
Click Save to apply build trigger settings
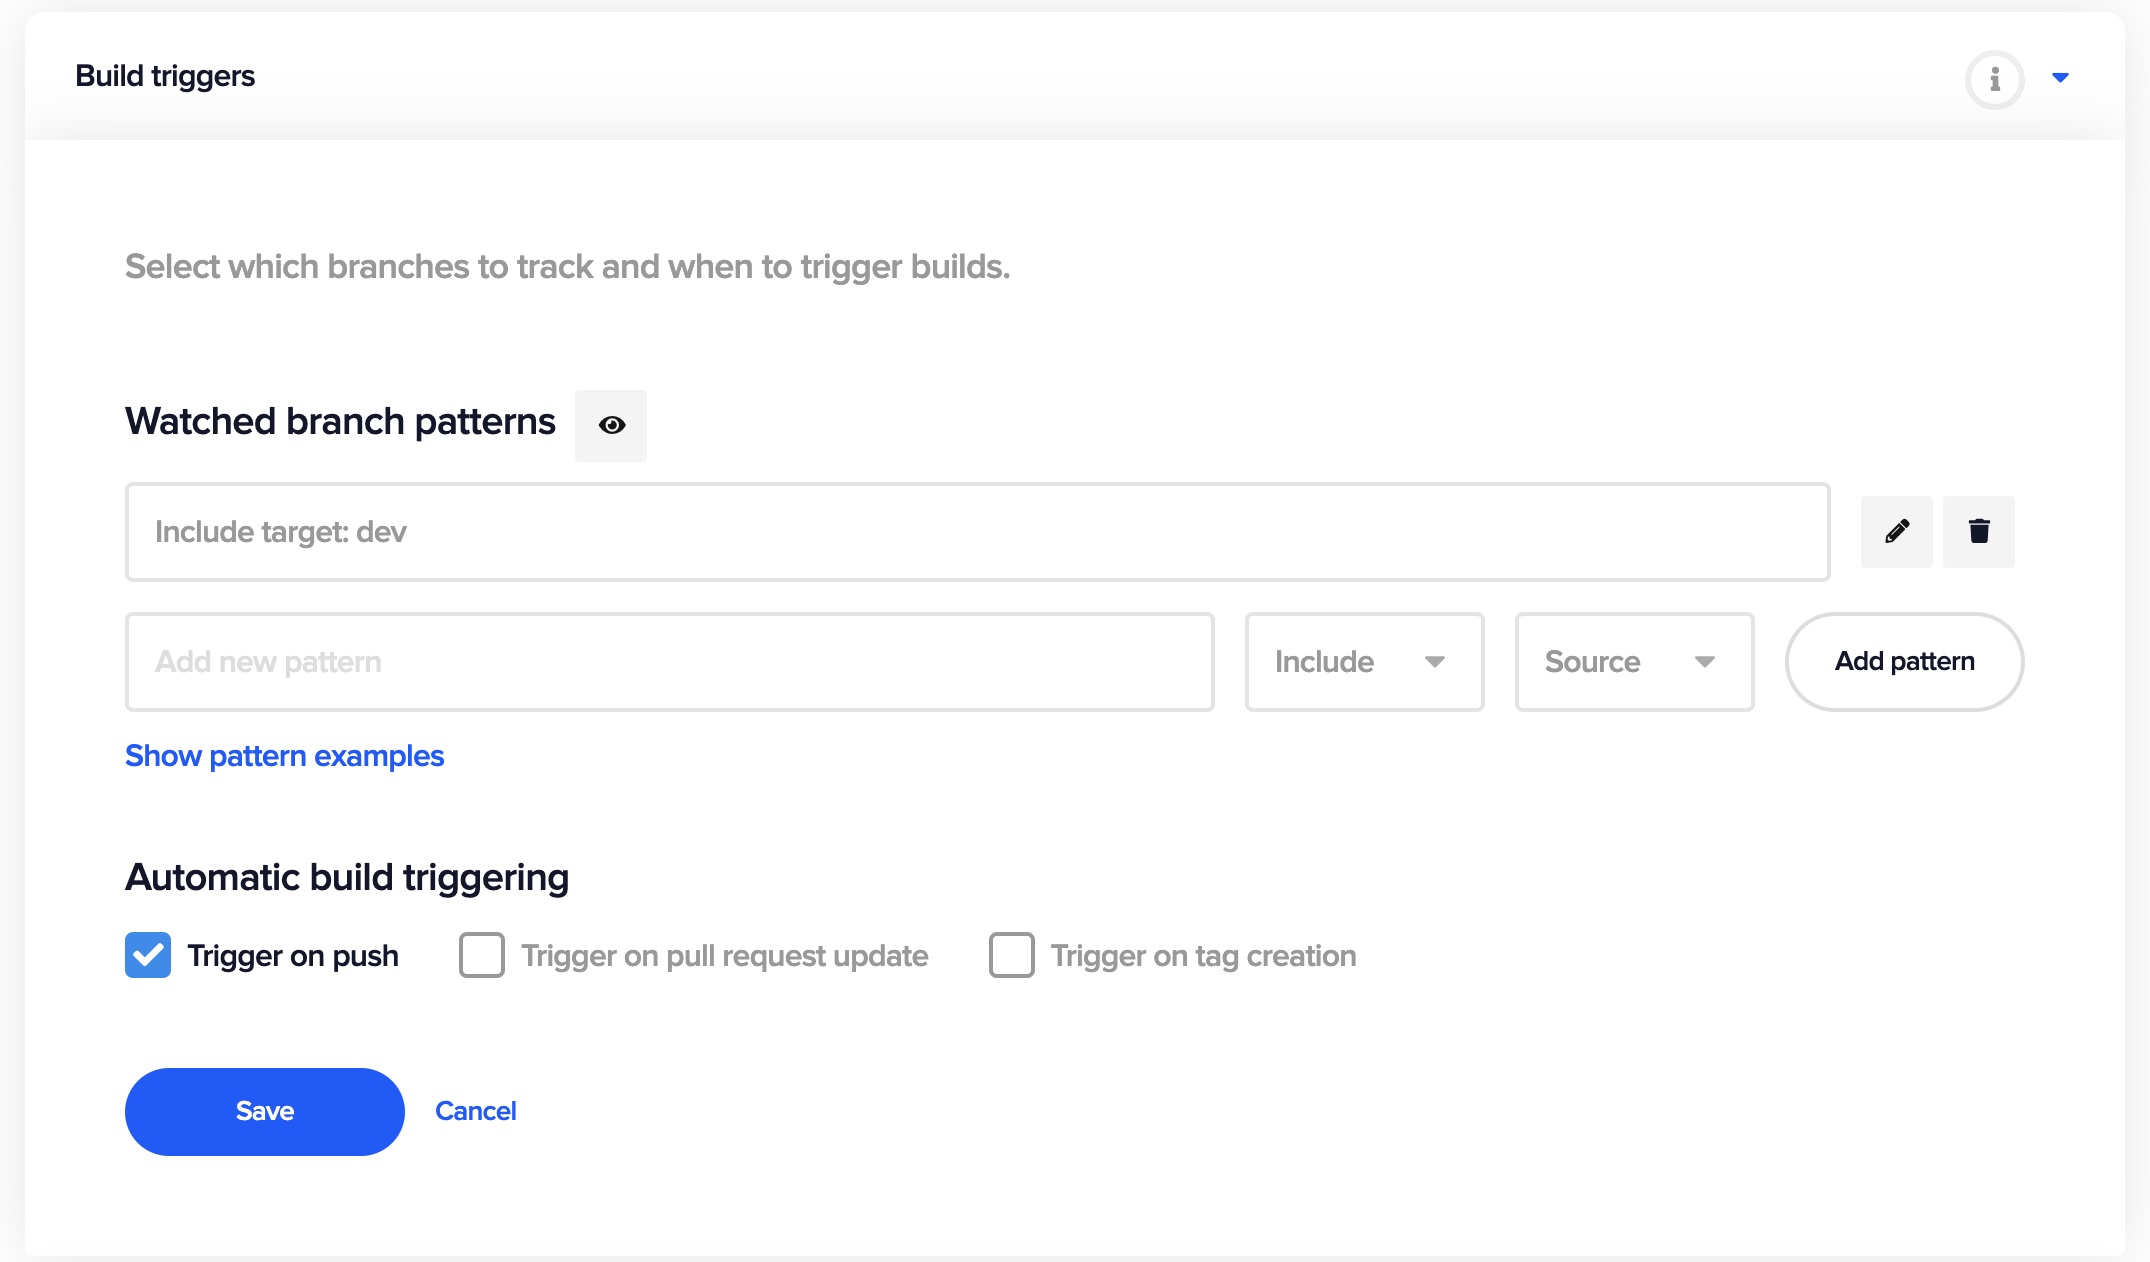coord(264,1110)
